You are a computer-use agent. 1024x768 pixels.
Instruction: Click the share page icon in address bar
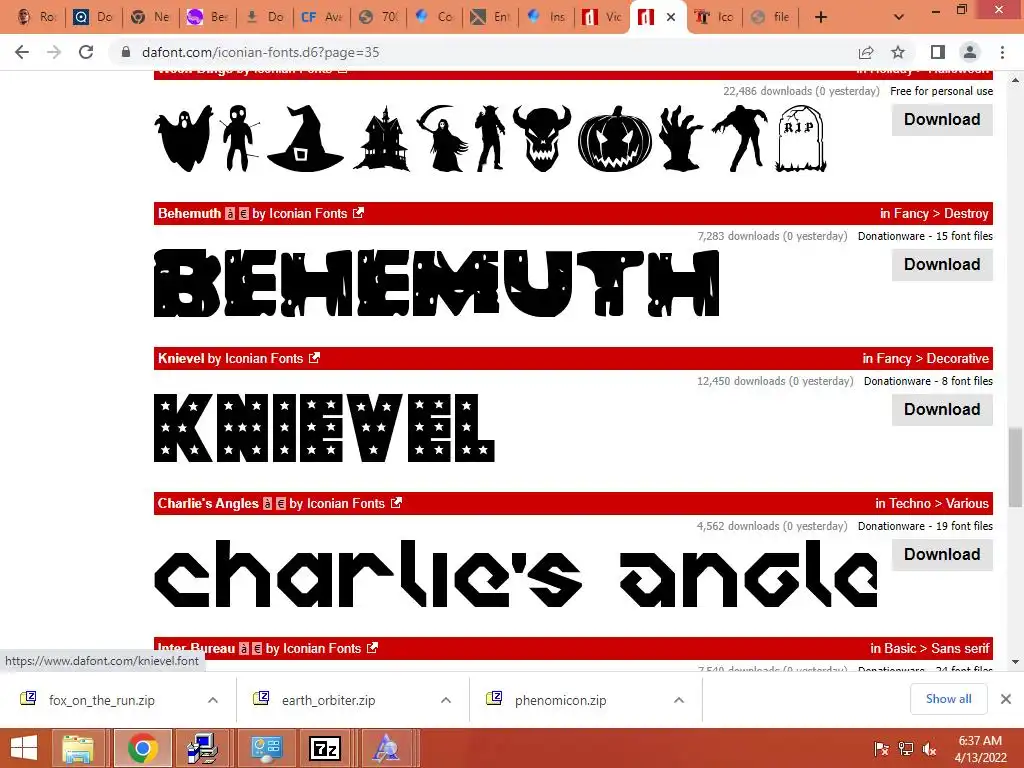tap(866, 52)
